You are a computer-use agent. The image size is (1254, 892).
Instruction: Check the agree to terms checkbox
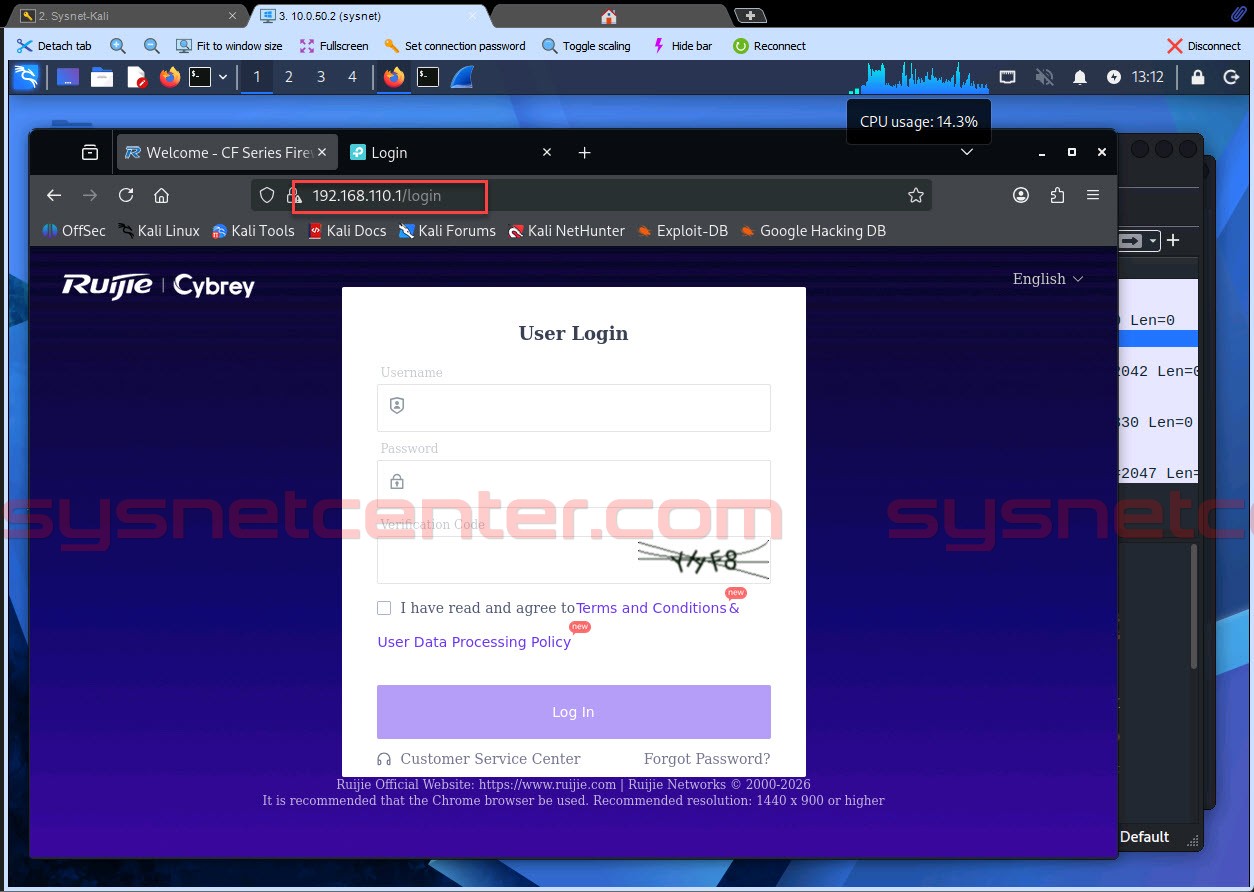tap(384, 608)
